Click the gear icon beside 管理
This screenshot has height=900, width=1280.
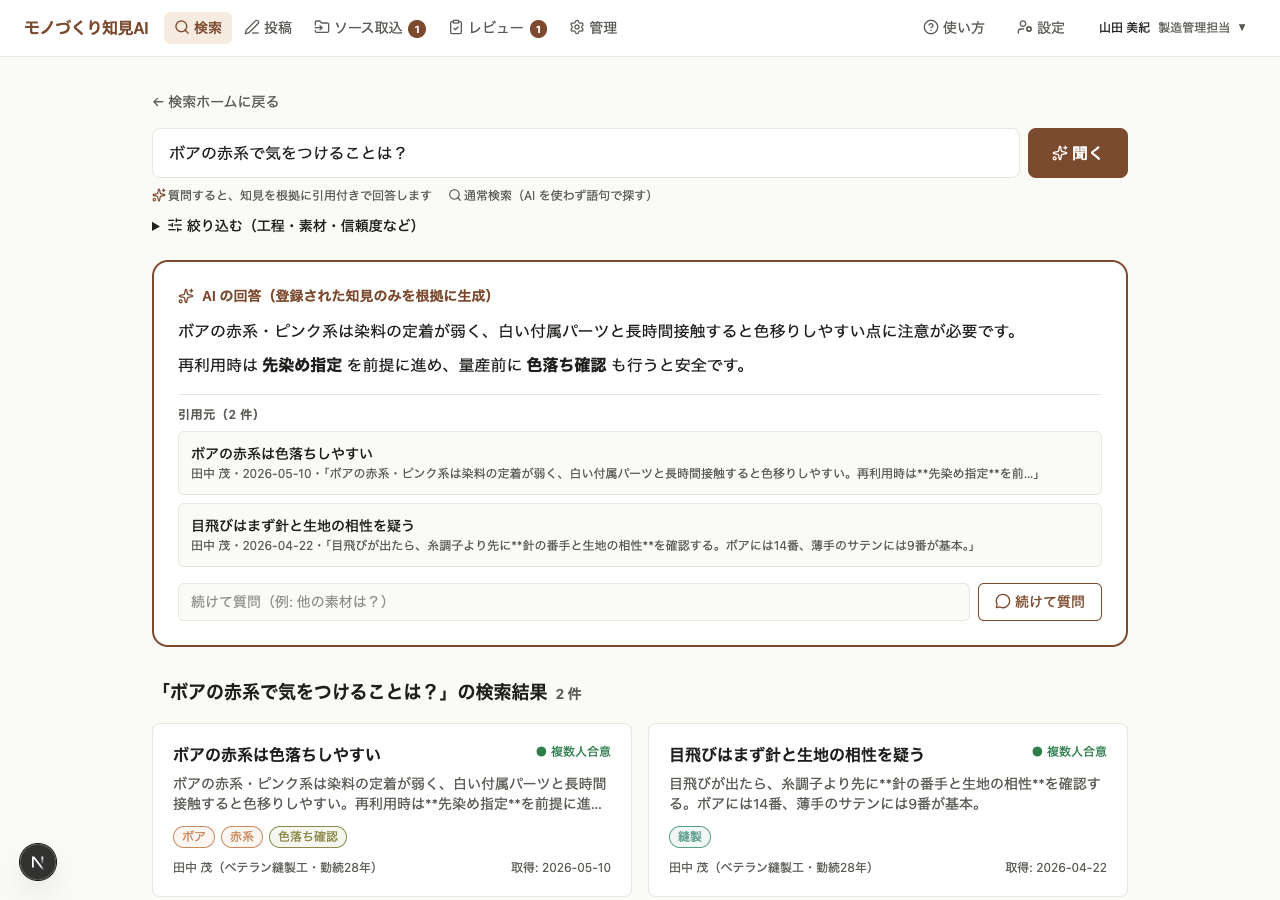[577, 28]
